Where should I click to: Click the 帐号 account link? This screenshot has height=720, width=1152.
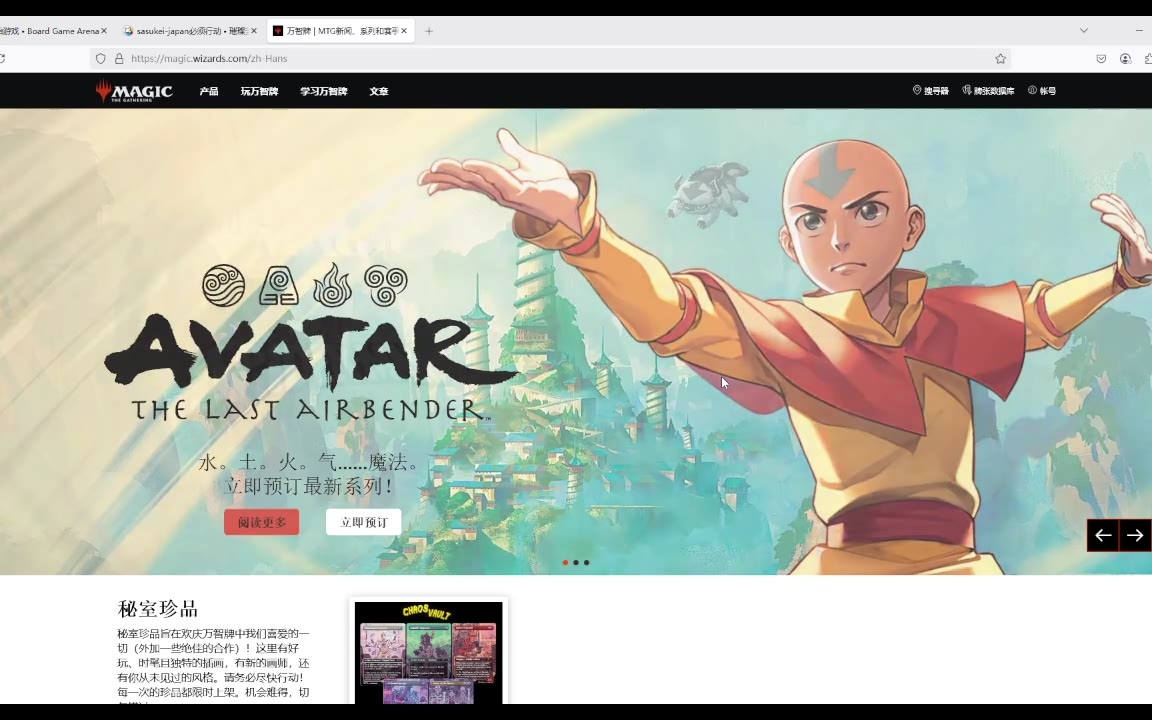click(1042, 90)
